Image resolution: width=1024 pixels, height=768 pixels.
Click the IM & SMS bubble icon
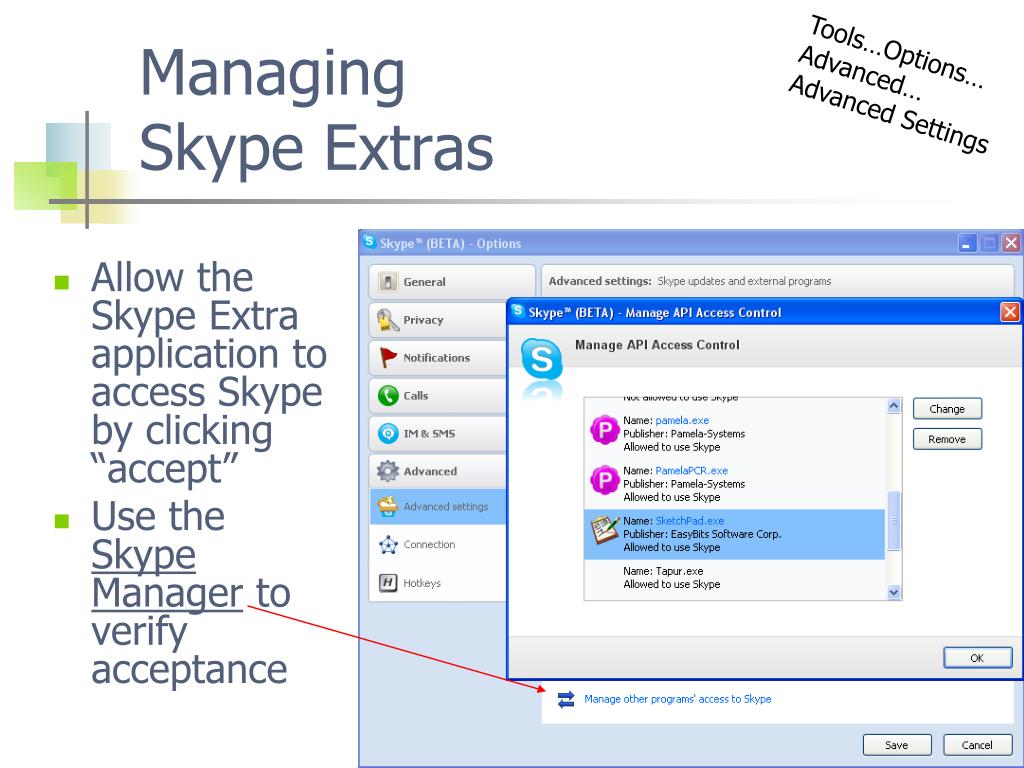tap(388, 434)
